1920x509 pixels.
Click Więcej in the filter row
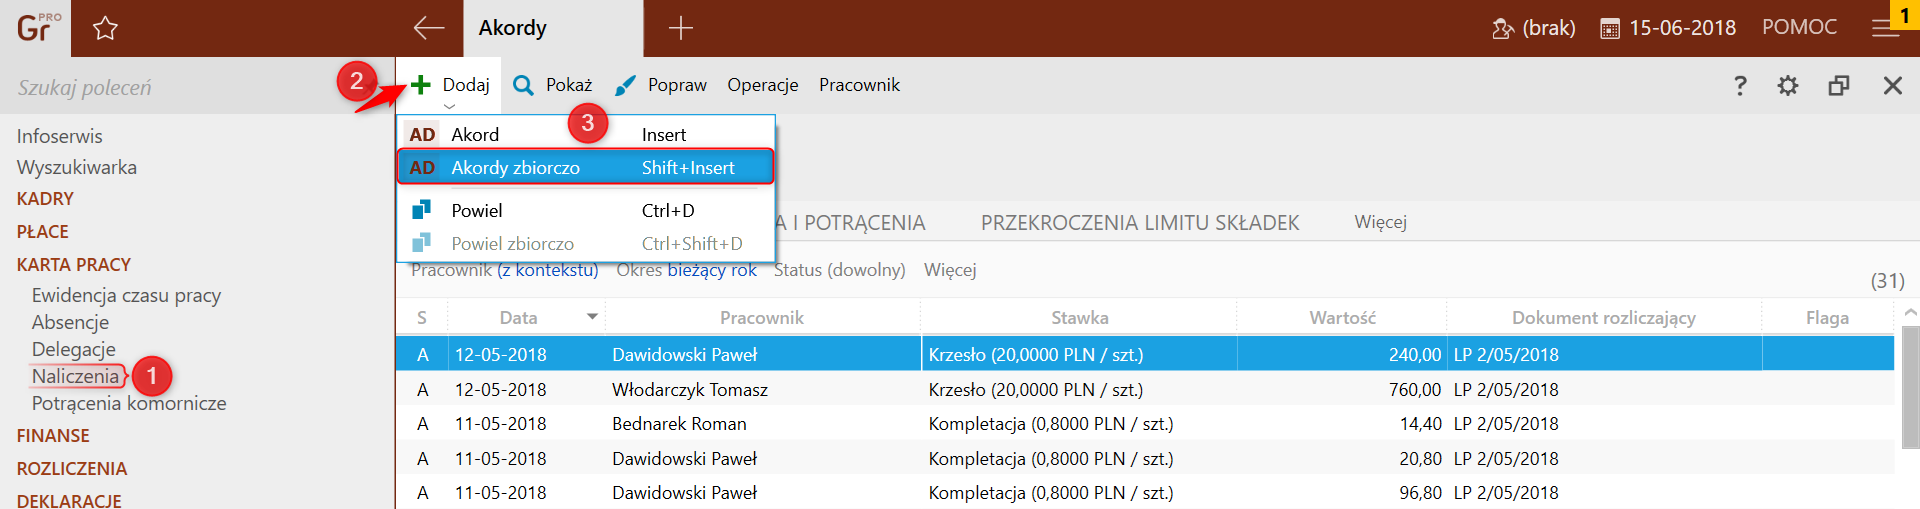(950, 270)
